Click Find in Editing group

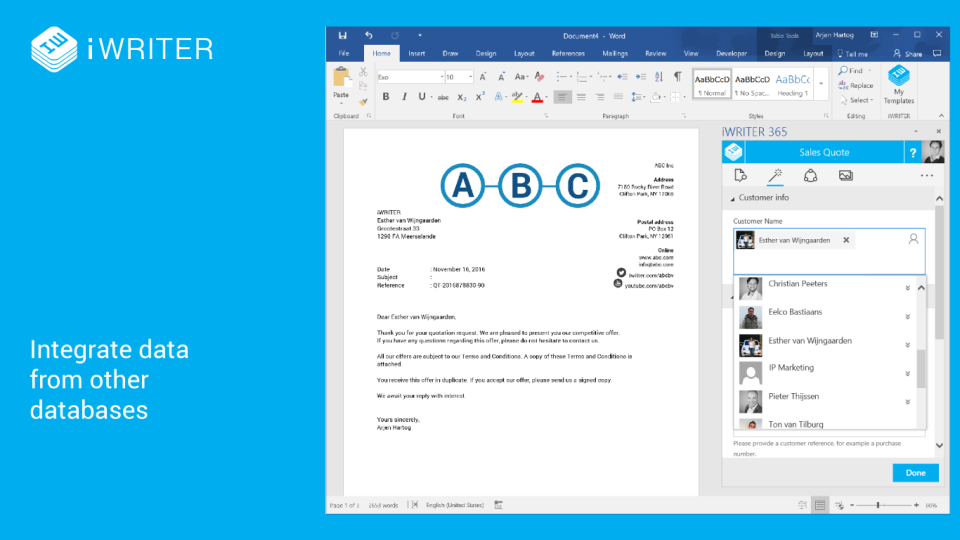pos(850,71)
